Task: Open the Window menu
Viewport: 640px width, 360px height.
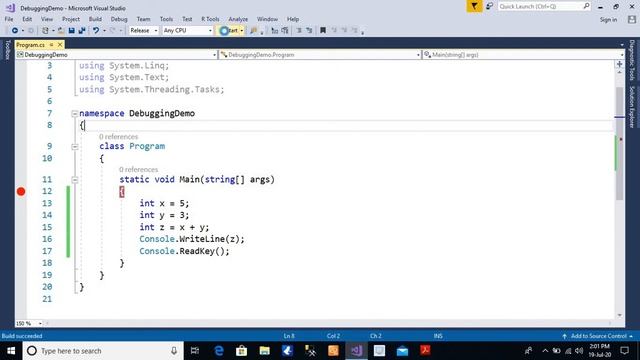Action: tap(267, 19)
